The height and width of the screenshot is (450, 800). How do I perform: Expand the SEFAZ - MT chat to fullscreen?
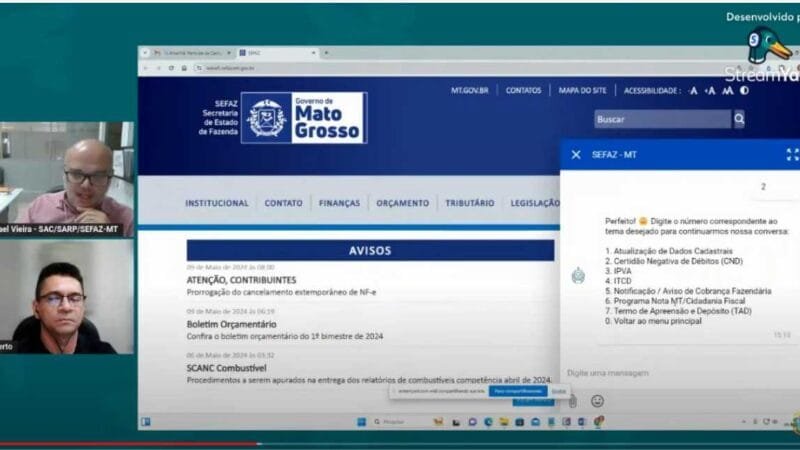click(x=792, y=155)
